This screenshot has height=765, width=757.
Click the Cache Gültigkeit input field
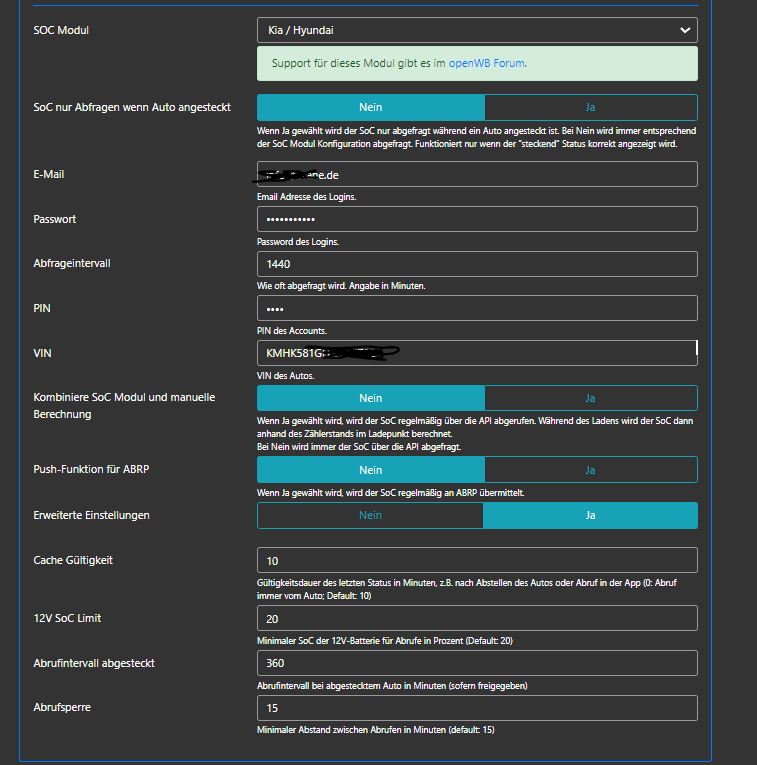[x=477, y=560]
